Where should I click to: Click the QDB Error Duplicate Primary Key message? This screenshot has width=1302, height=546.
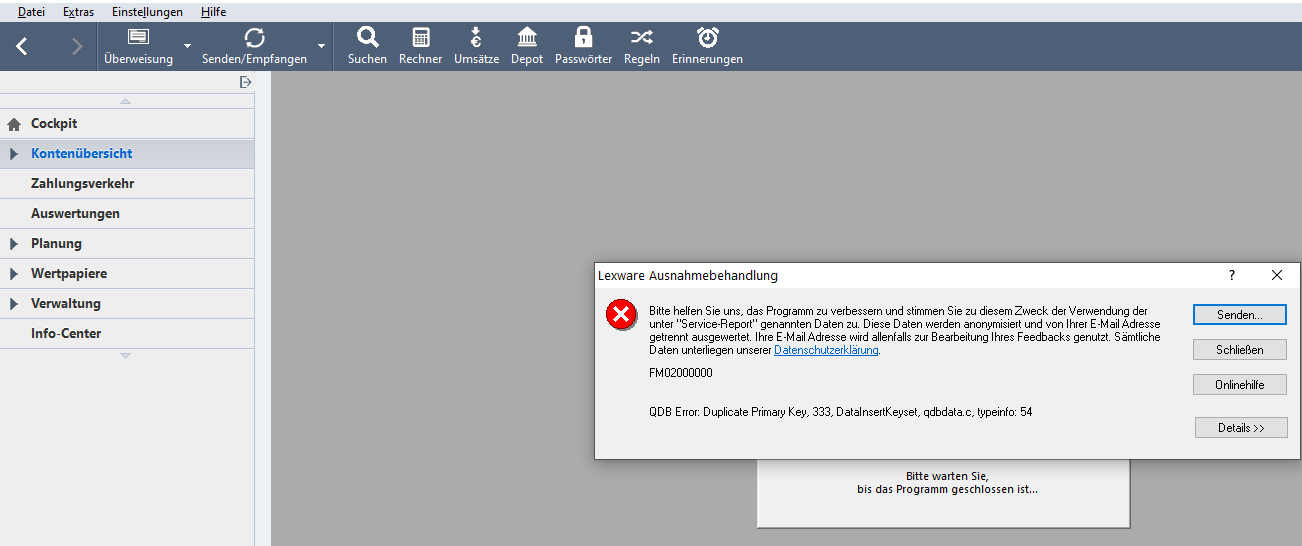[841, 412]
